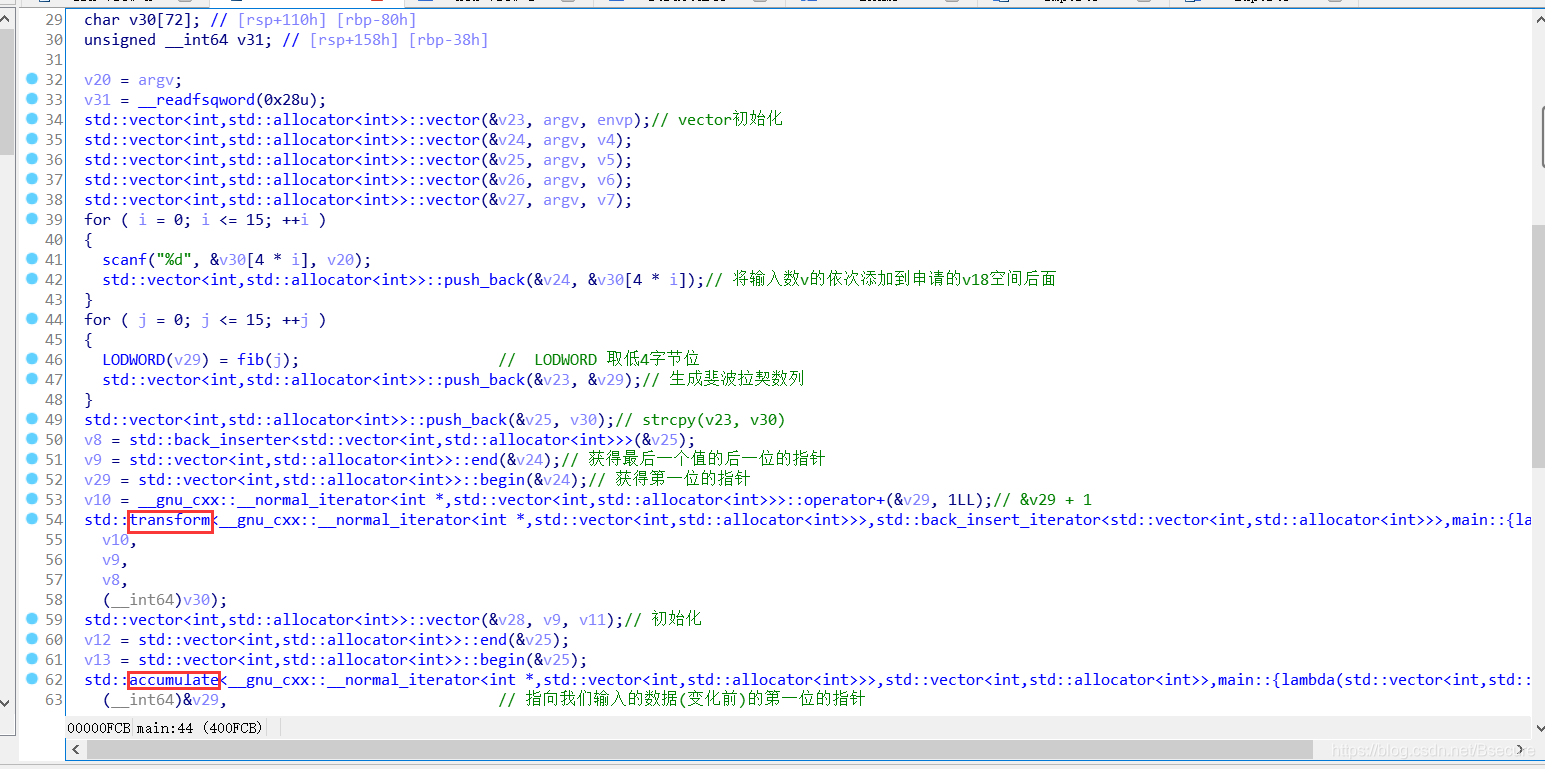1545x769 pixels.
Task: Click the scanf function name
Action: click(124, 260)
